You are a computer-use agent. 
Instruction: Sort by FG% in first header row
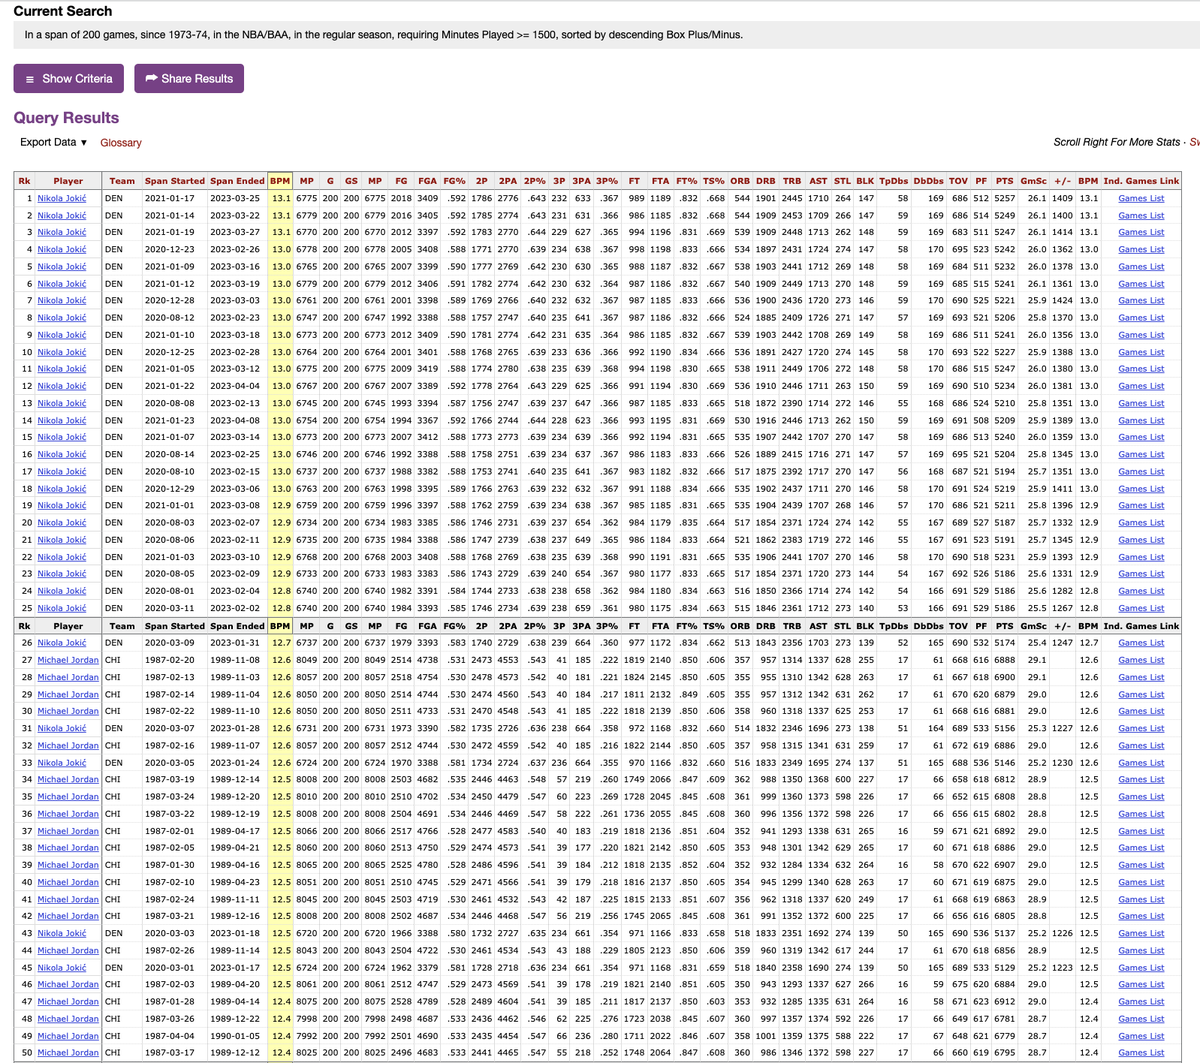point(455,181)
